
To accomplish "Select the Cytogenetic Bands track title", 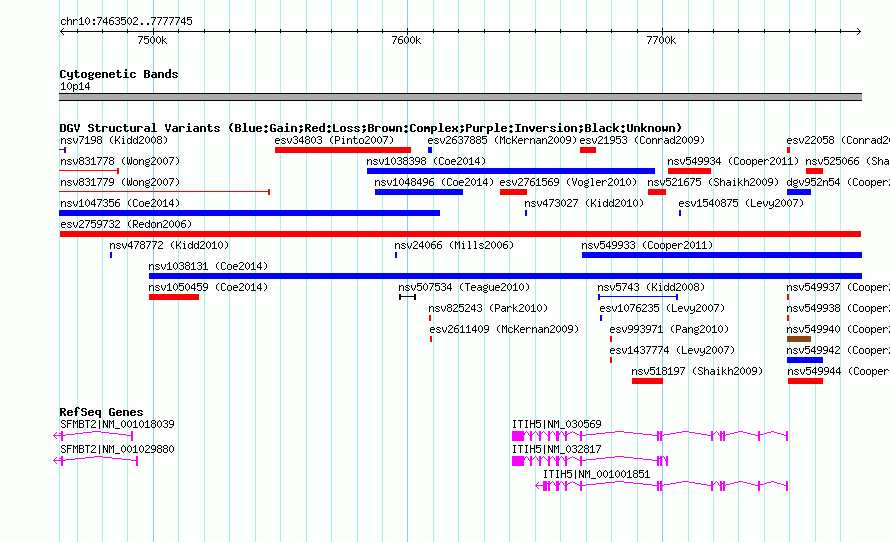I will pos(119,74).
